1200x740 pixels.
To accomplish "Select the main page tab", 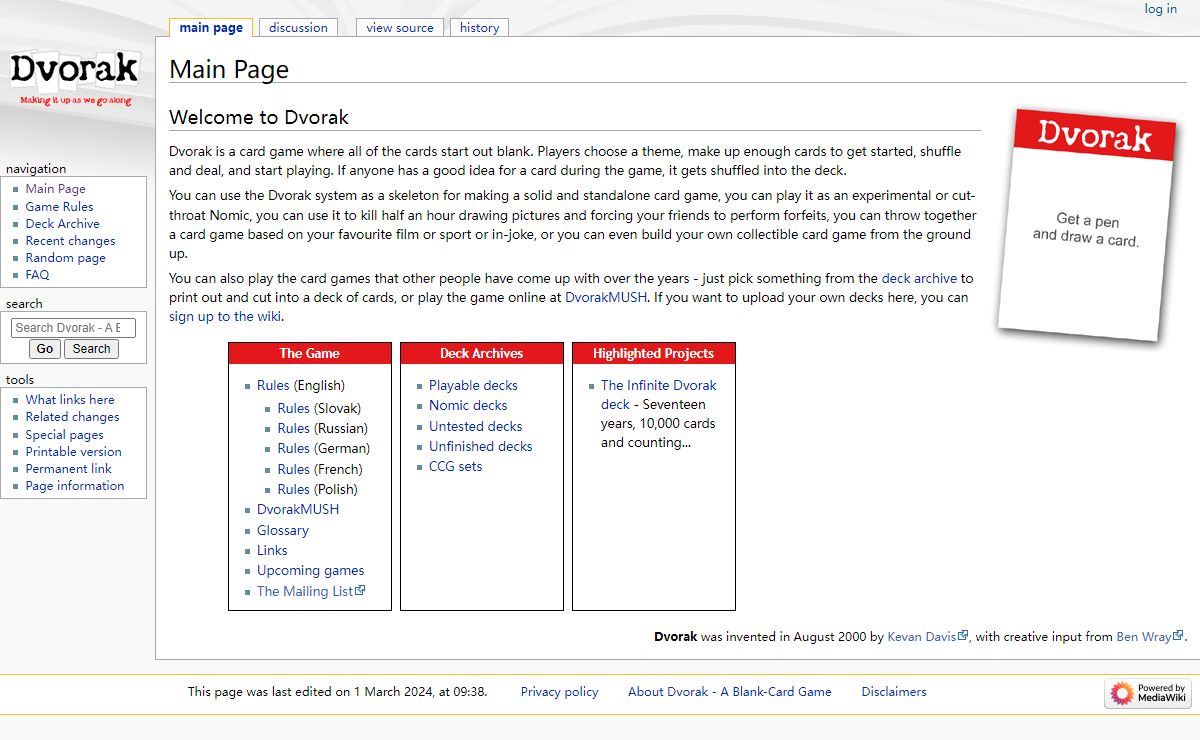I will [211, 28].
